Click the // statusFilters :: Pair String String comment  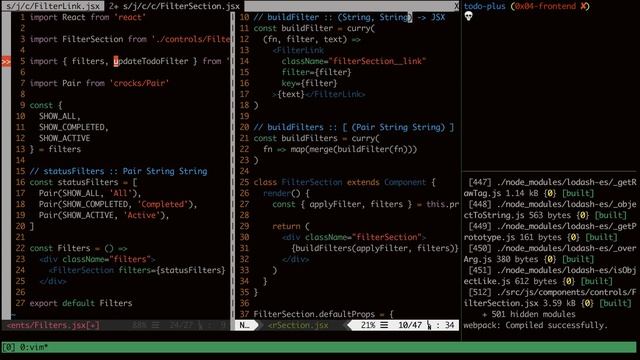click(118, 171)
